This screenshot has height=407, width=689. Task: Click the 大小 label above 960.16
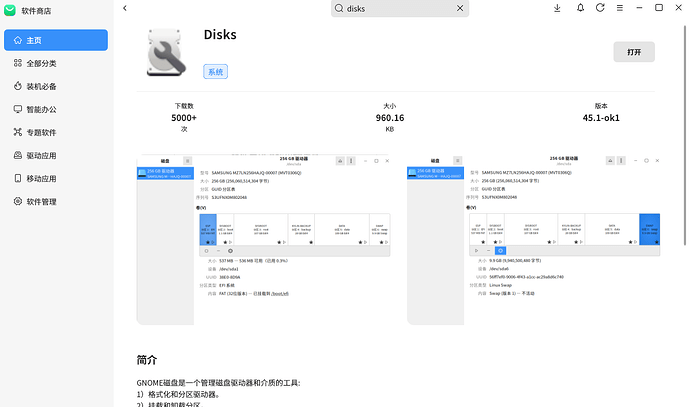(390, 106)
